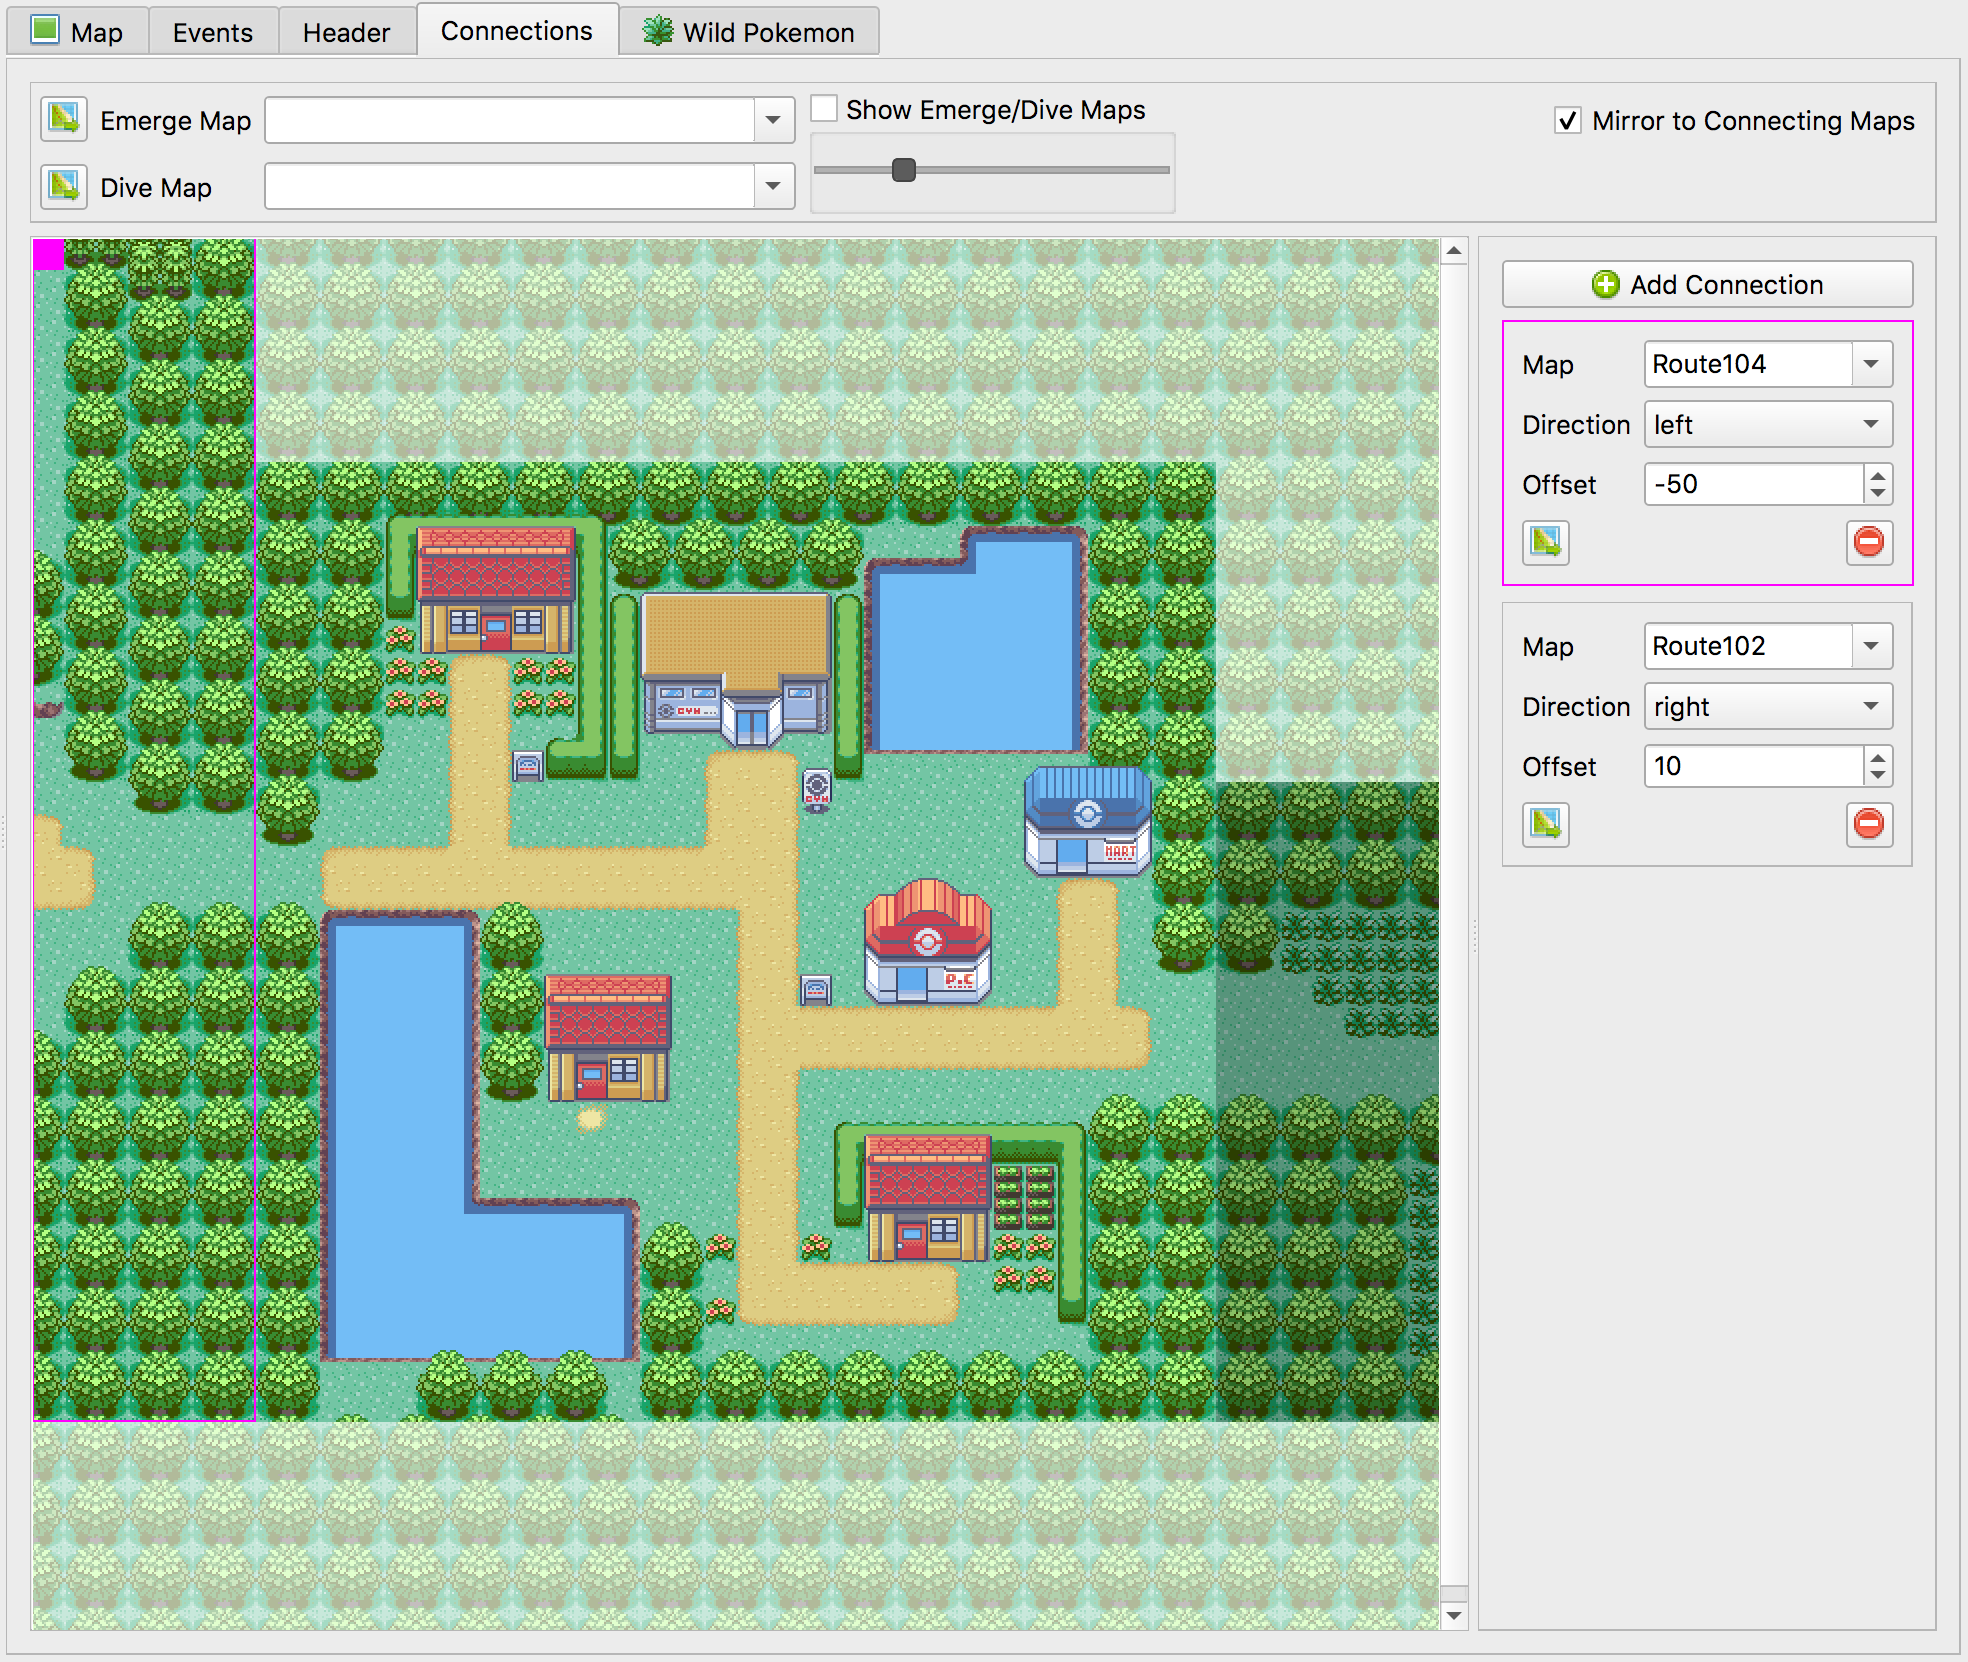The height and width of the screenshot is (1662, 1968).
Task: Click the map view scroll down arrow
Action: click(x=1454, y=1616)
